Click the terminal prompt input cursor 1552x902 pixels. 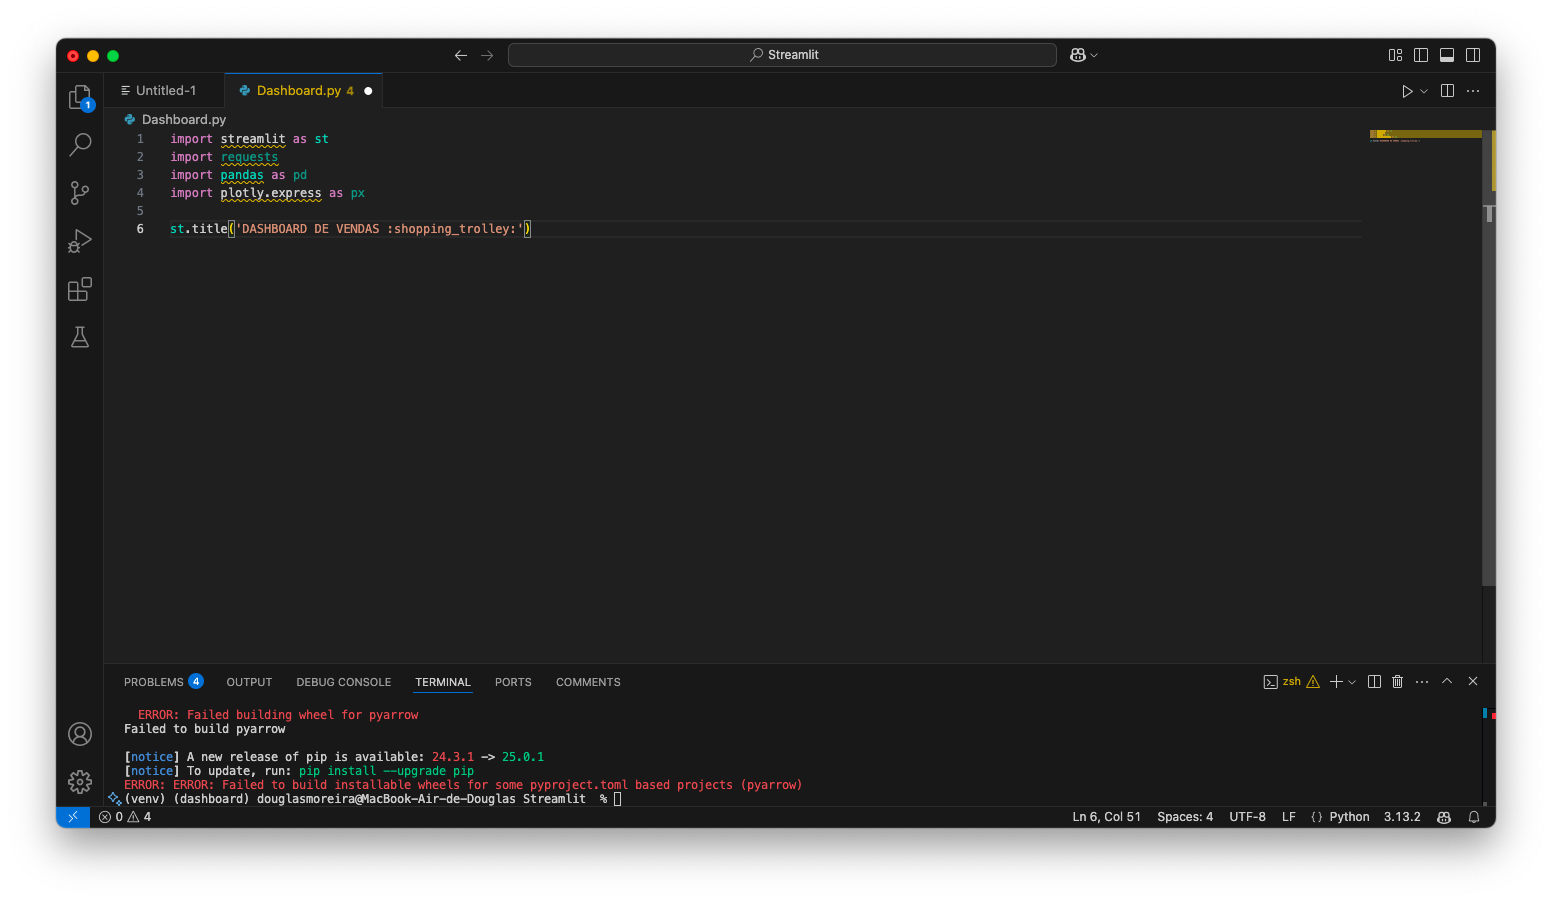click(618, 799)
